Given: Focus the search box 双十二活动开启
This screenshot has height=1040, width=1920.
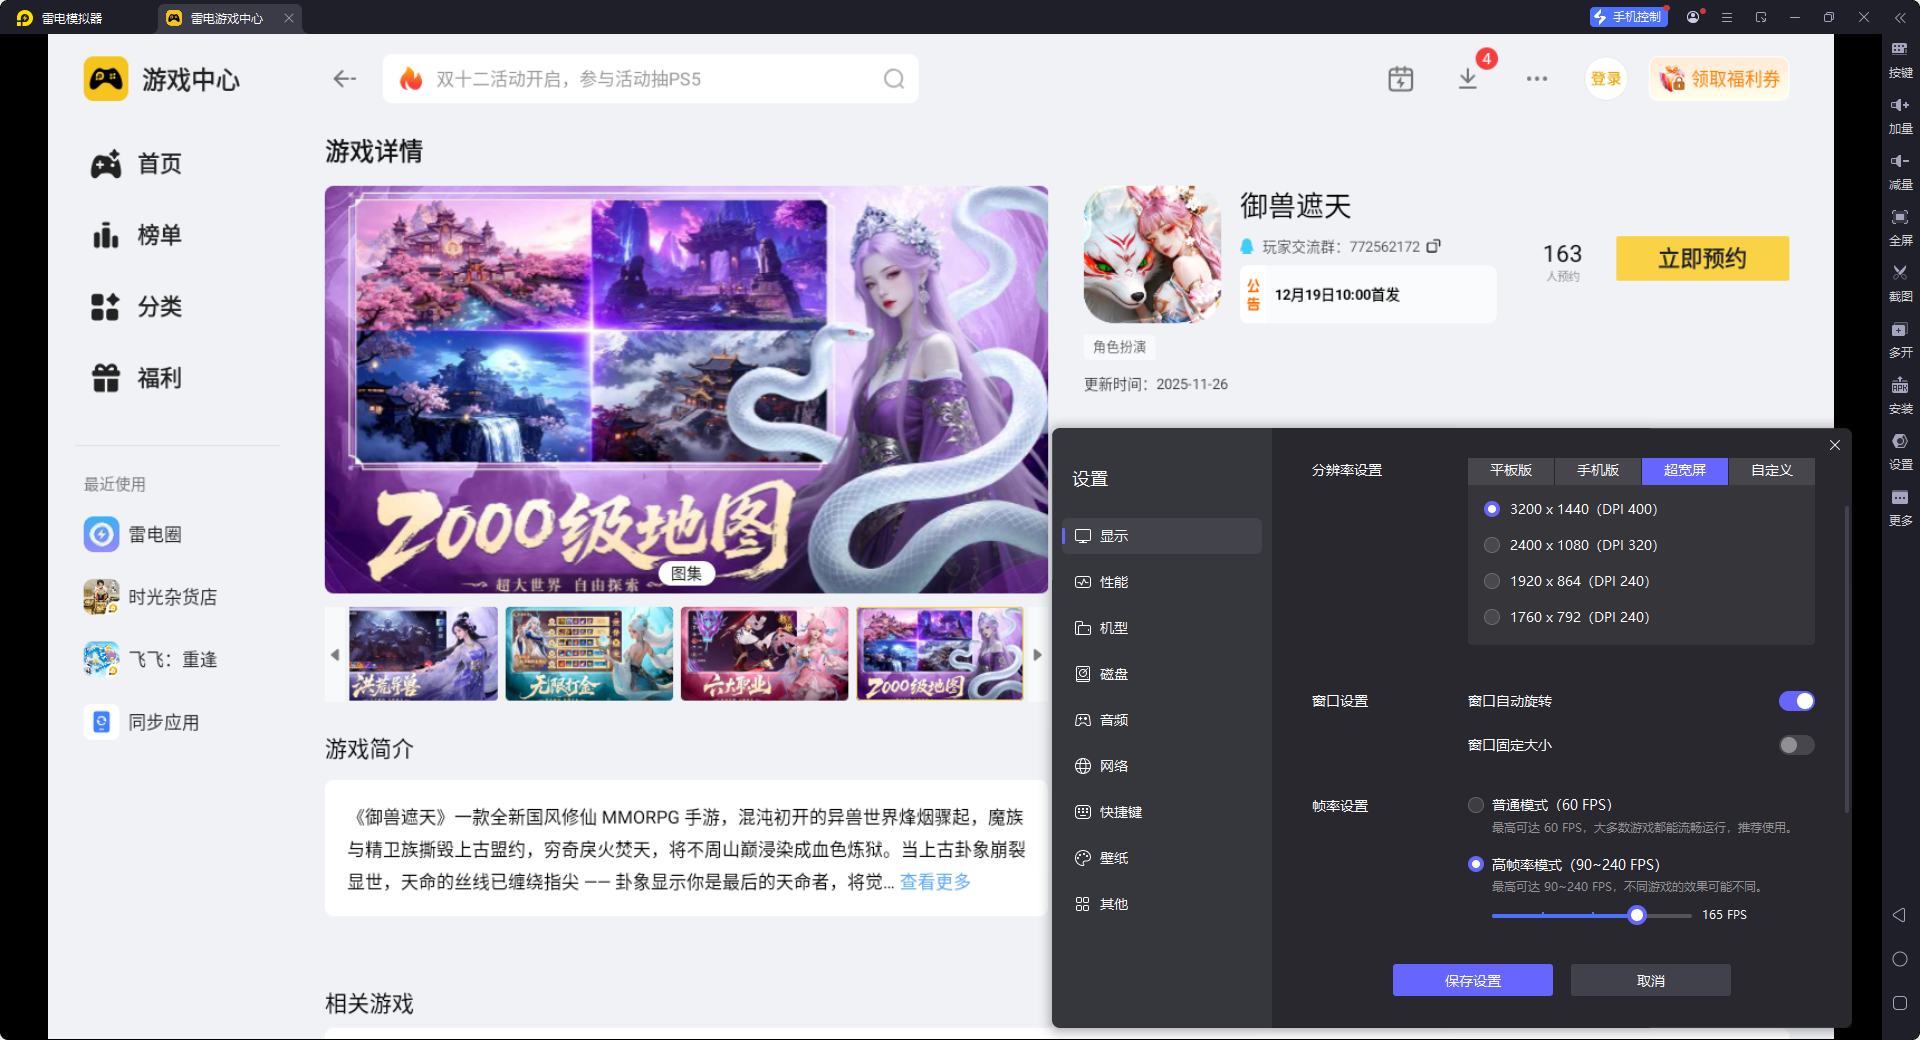Looking at the screenshot, I should 650,79.
